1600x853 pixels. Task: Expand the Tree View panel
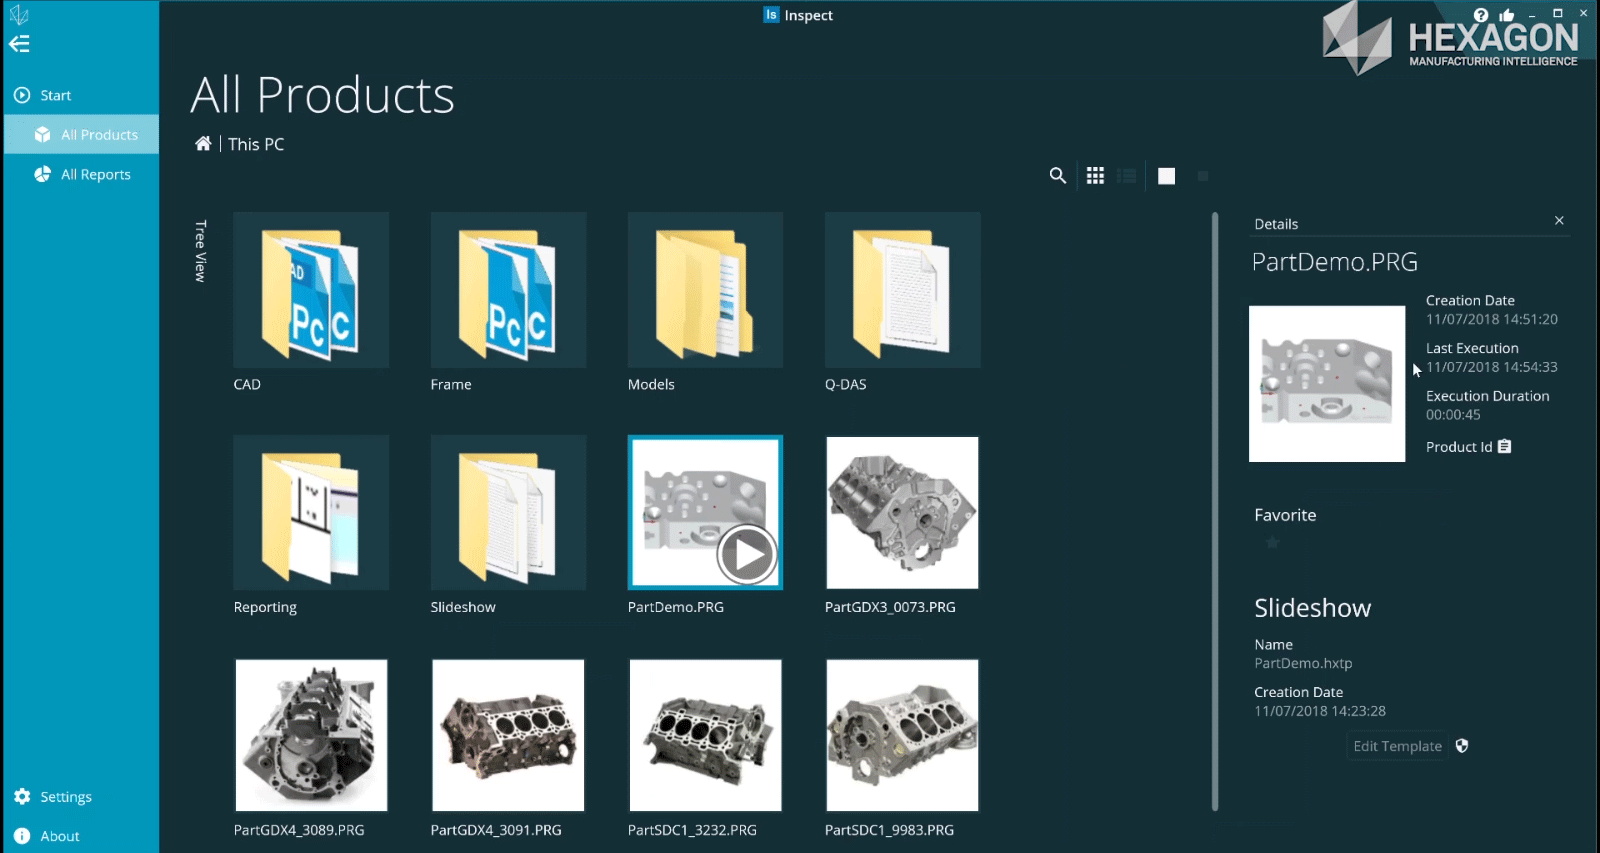200,251
